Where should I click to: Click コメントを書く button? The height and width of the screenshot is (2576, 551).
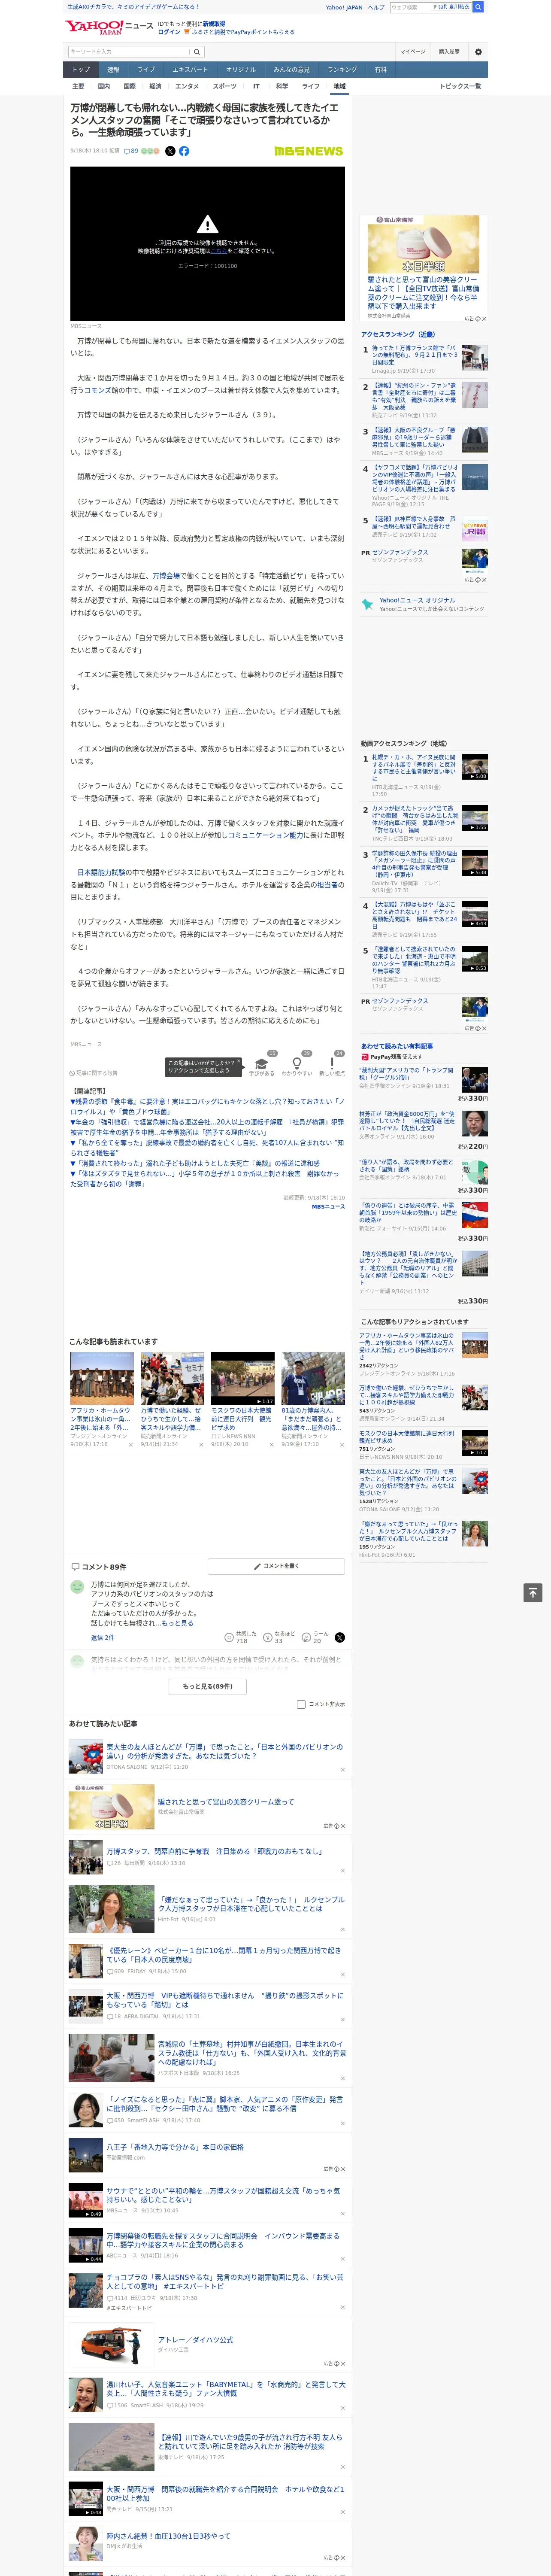276,1566
